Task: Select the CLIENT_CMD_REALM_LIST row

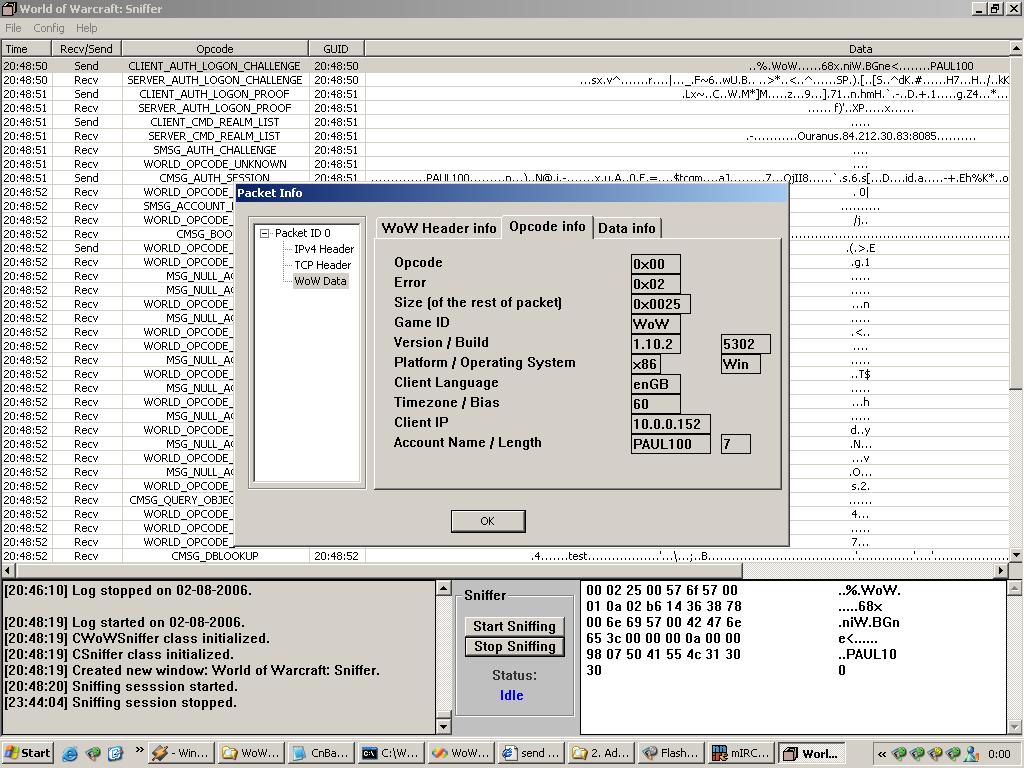Action: coord(505,122)
